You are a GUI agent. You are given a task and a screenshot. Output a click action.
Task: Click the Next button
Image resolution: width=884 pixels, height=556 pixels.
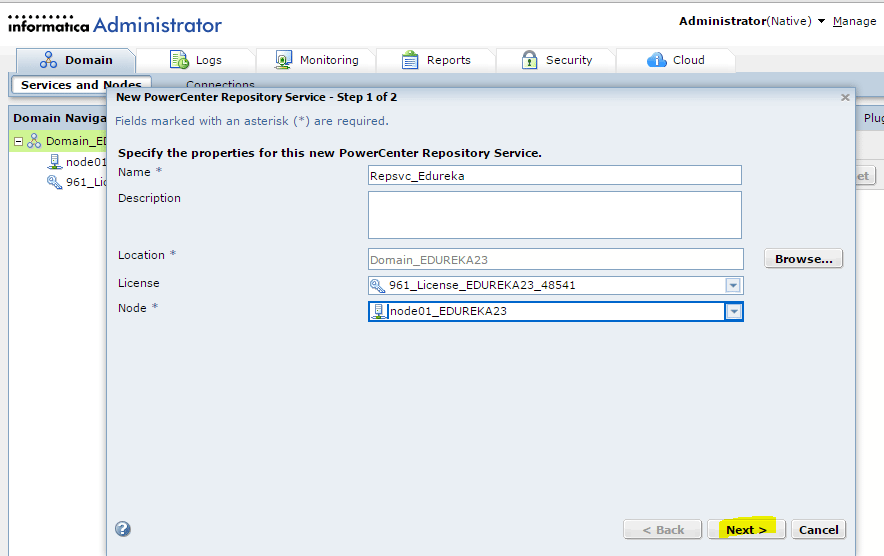coord(746,530)
